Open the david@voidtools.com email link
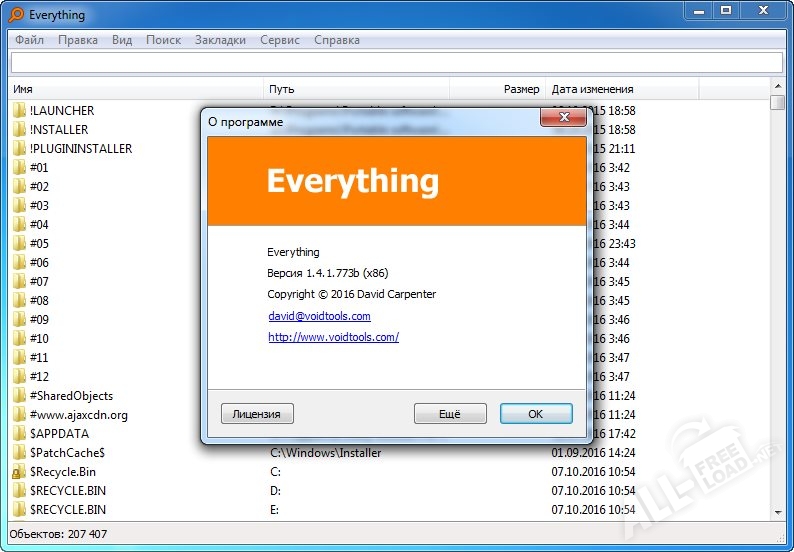Screen dimensions: 794x552 (320, 316)
